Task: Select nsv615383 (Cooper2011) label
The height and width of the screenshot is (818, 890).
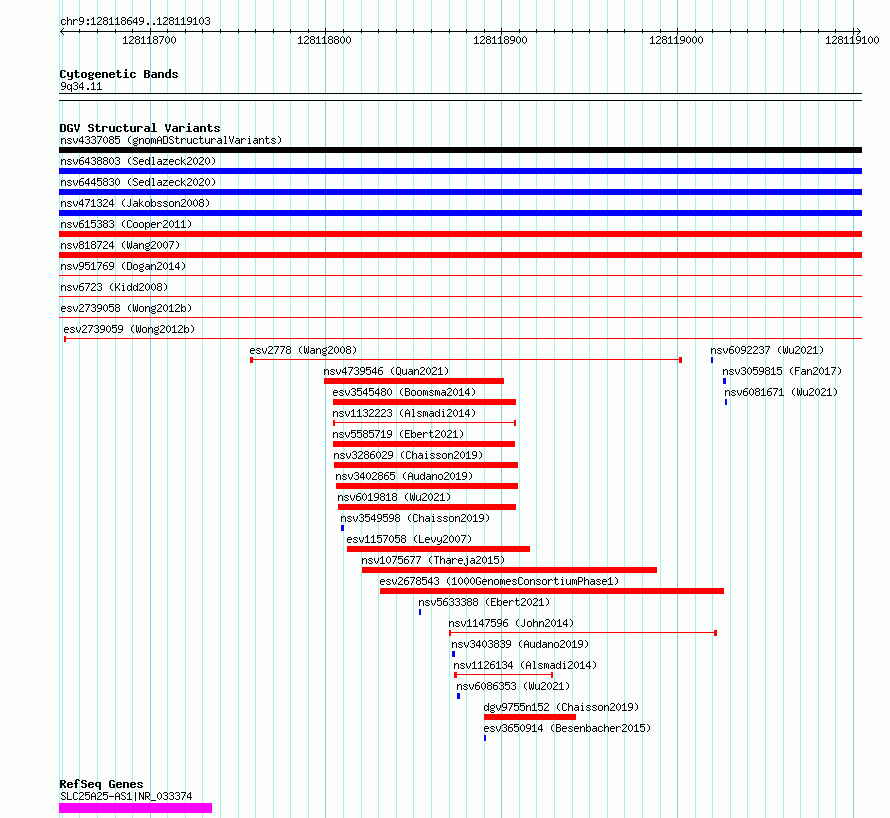Action: pyautogui.click(x=126, y=224)
